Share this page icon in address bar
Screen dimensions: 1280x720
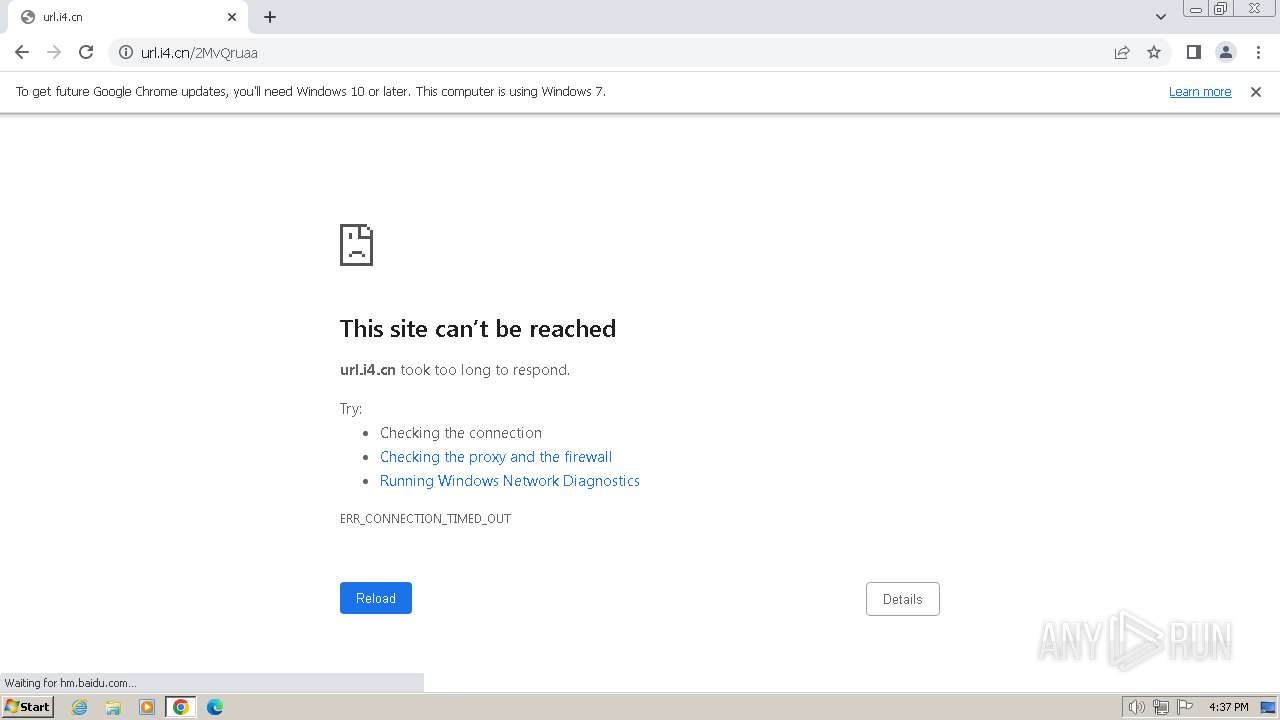[1122, 53]
